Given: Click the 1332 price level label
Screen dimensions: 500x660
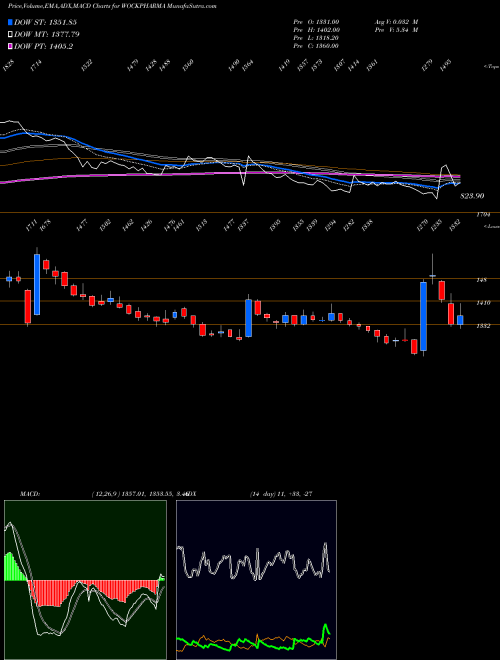Looking at the screenshot, I should click(483, 326).
